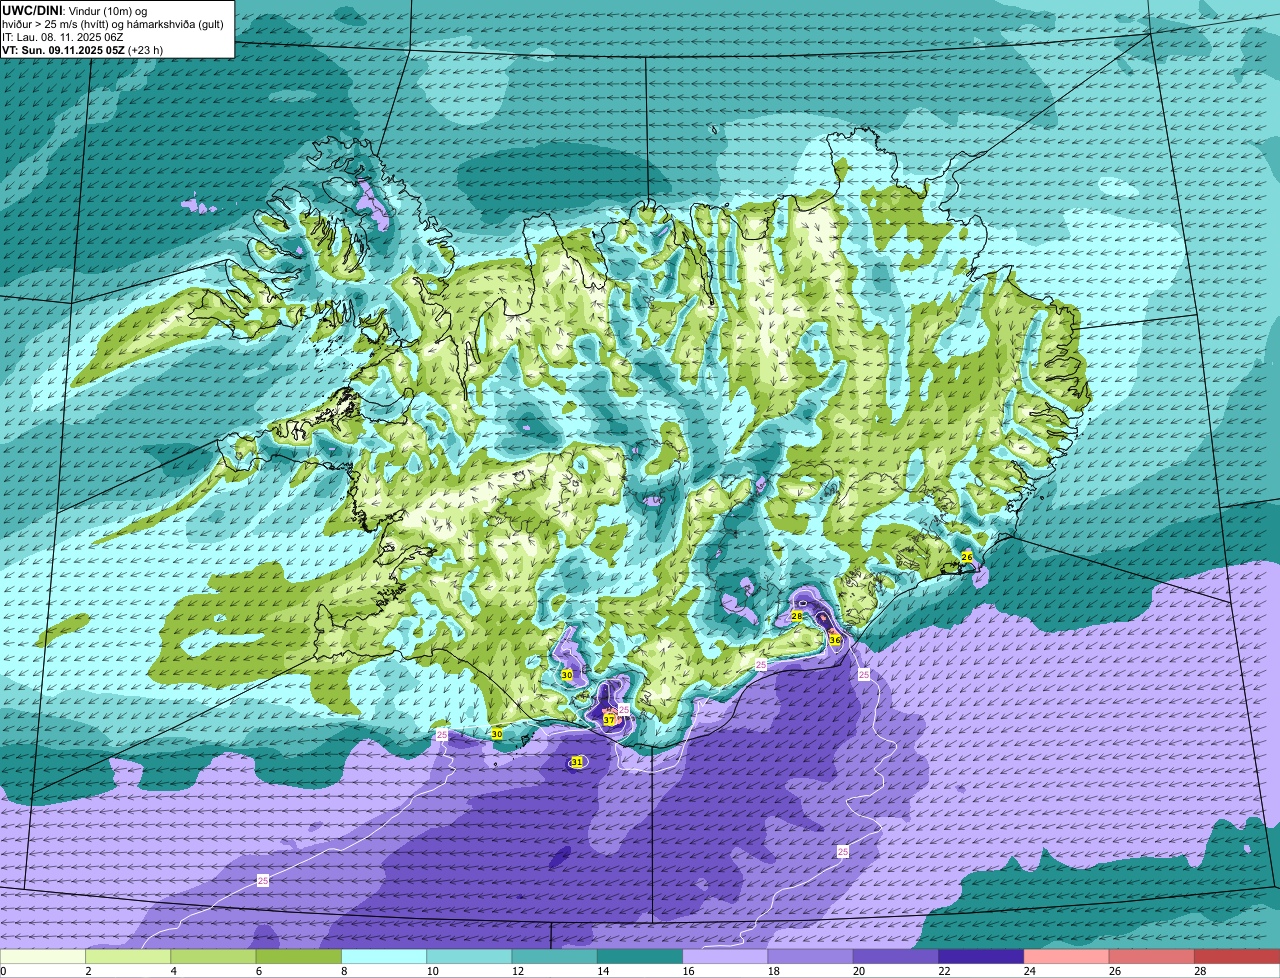Click the legend tick label "12"
Image resolution: width=1280 pixels, height=978 pixels.
(x=517, y=971)
